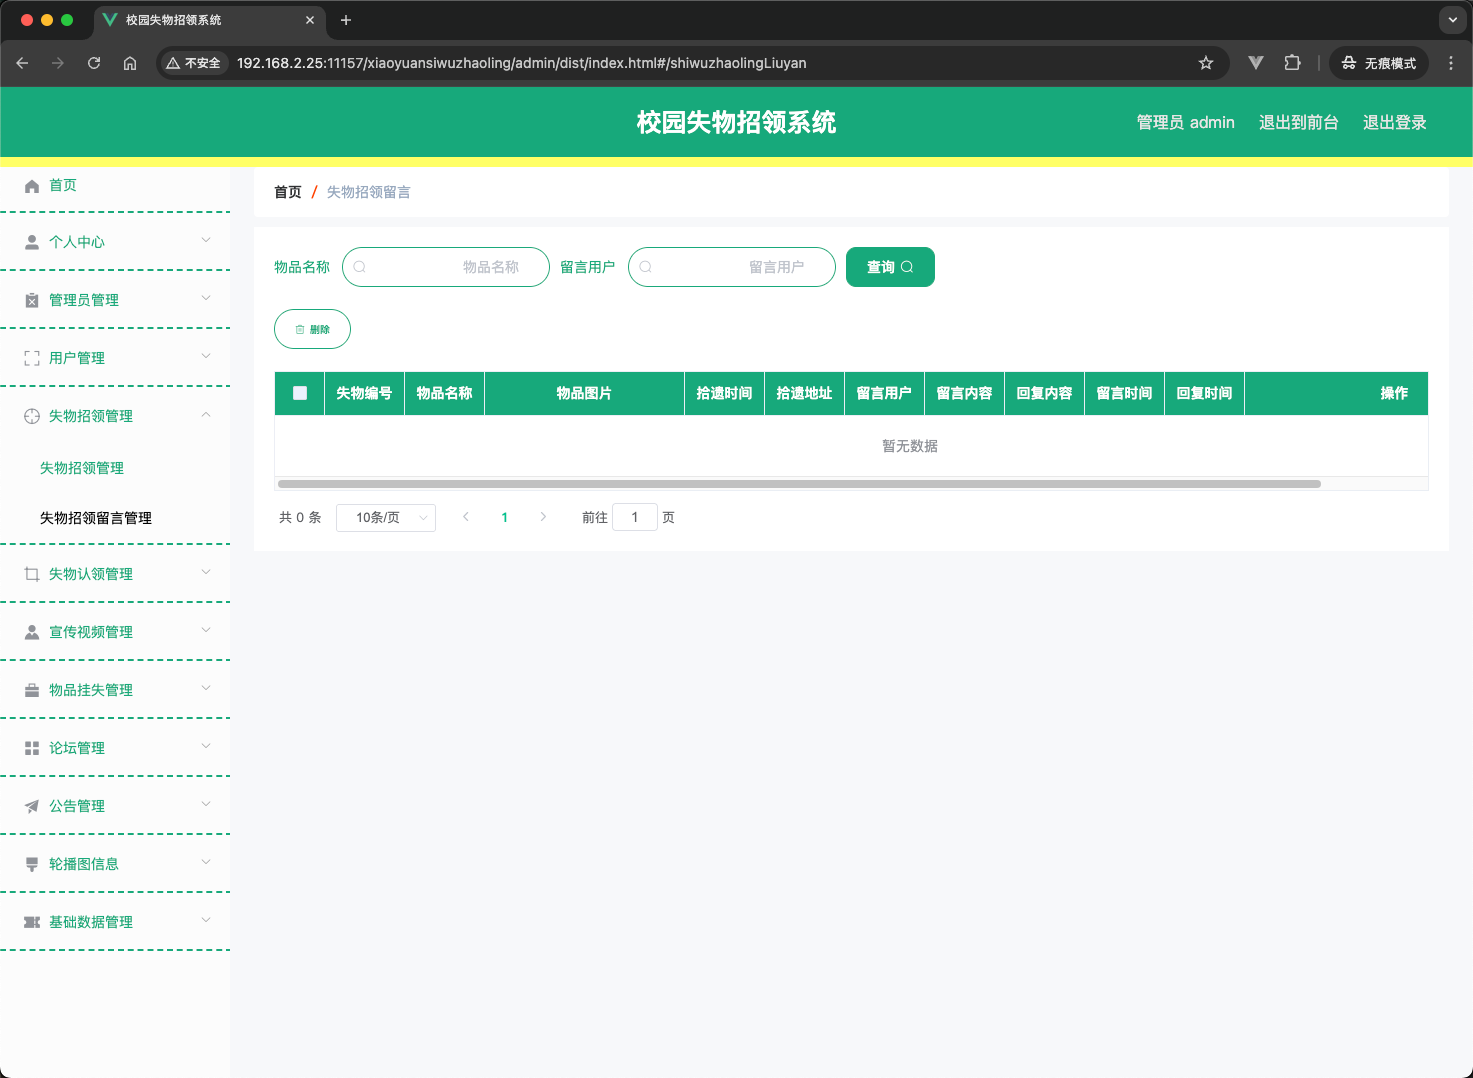
Task: Open a new browser tab
Action: click(x=346, y=20)
